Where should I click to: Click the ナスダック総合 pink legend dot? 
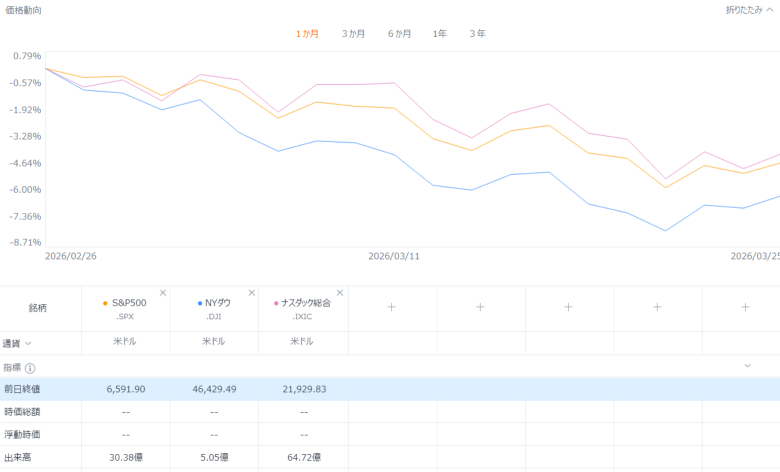click(276, 303)
